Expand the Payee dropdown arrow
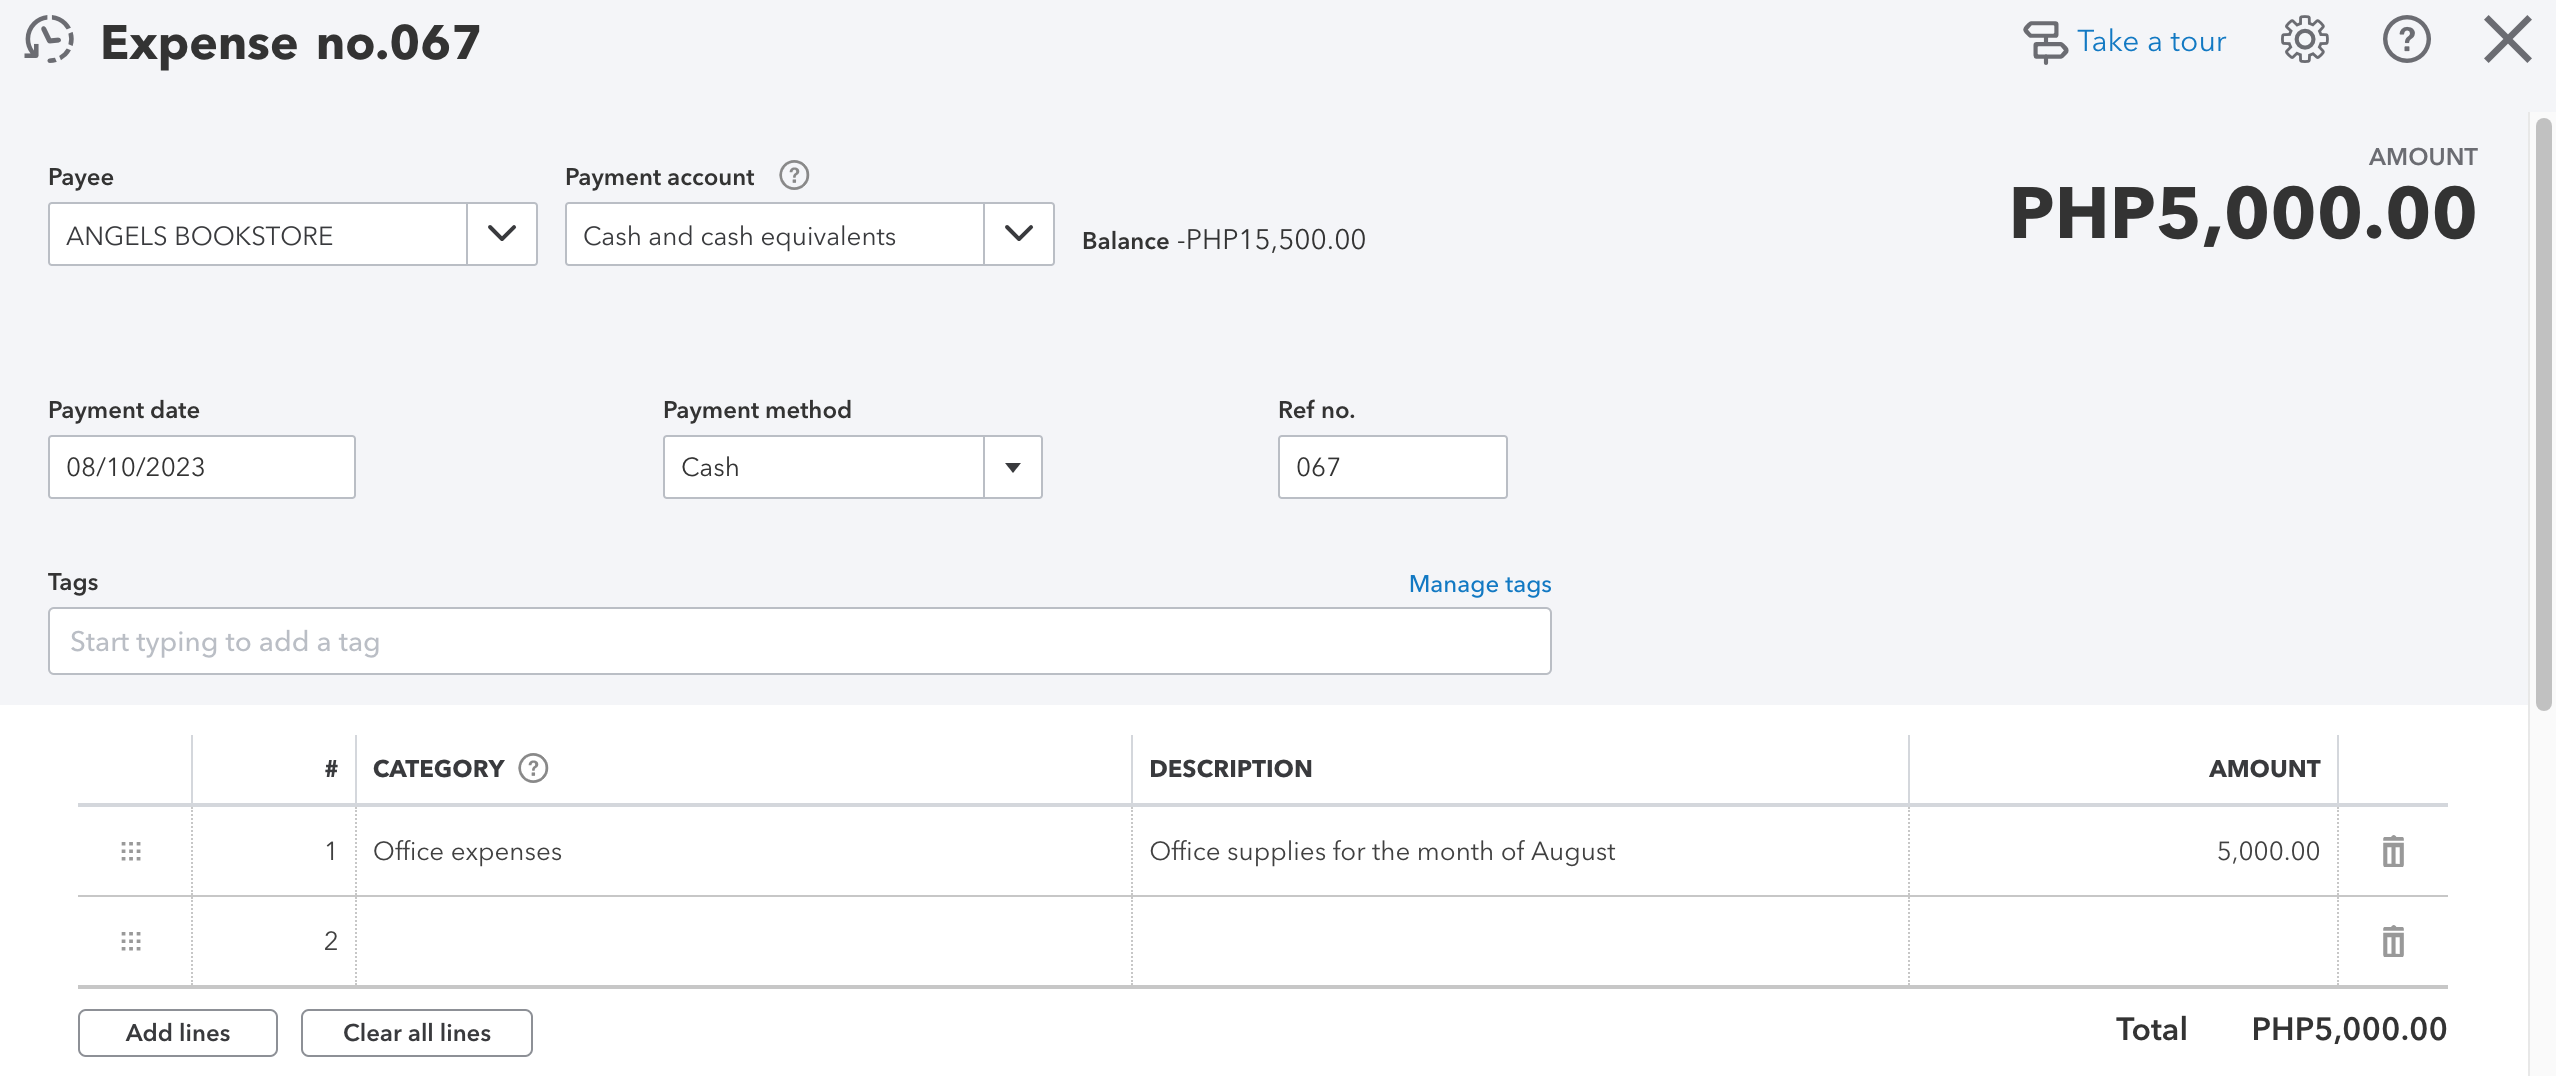This screenshot has width=2556, height=1076. (x=501, y=234)
